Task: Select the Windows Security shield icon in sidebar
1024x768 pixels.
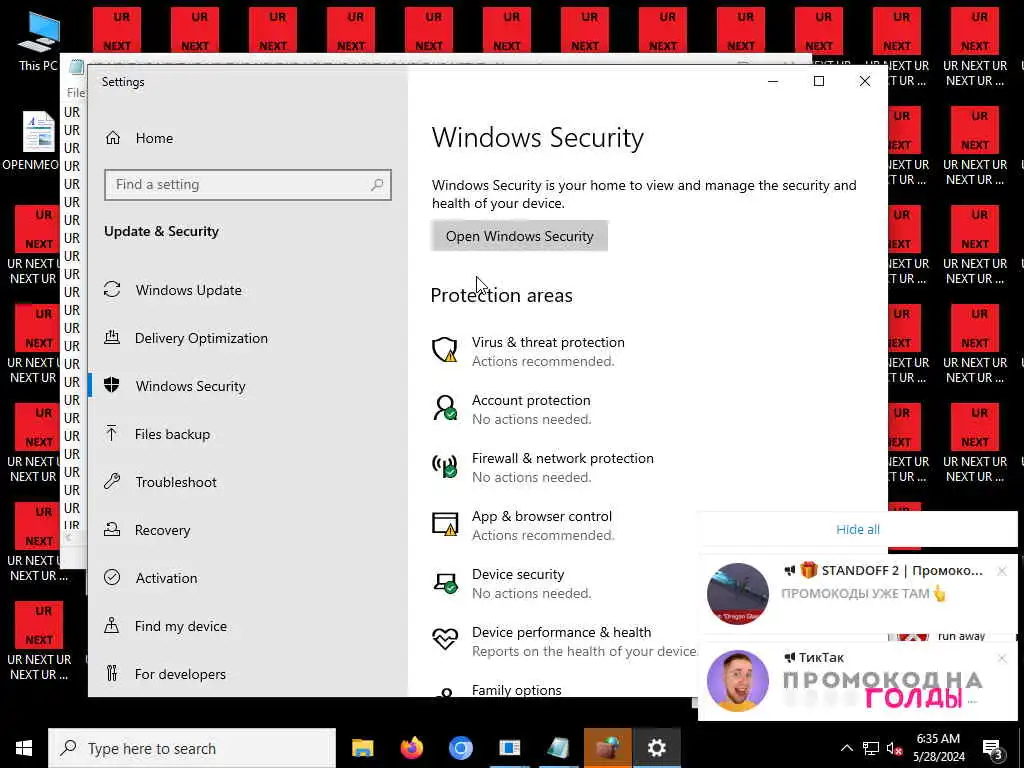Action: coord(112,385)
